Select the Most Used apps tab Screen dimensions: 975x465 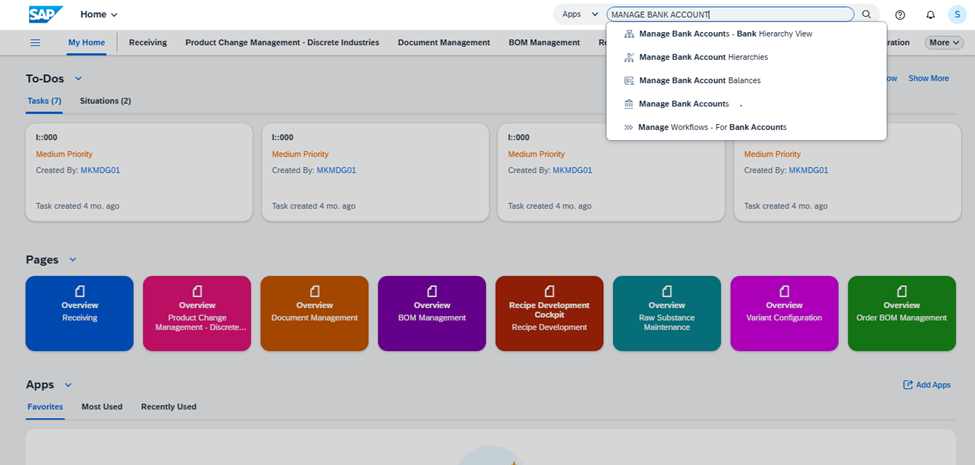coord(102,407)
